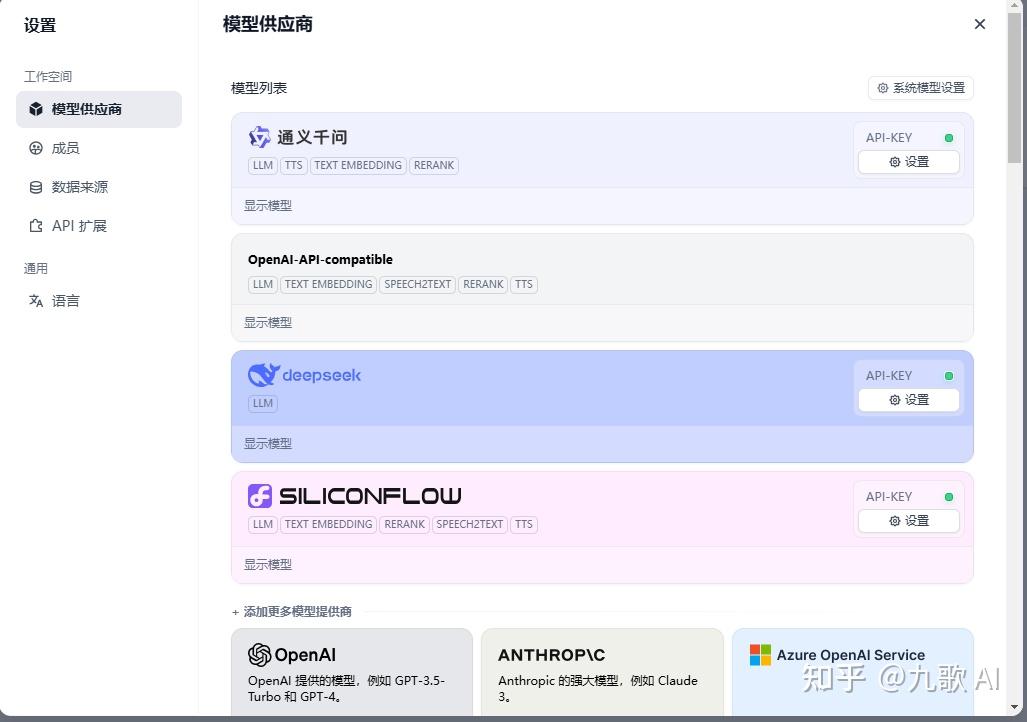This screenshot has height=722, width=1027.
Task: Switch to the 成员 section
Action: pyautogui.click(x=64, y=147)
